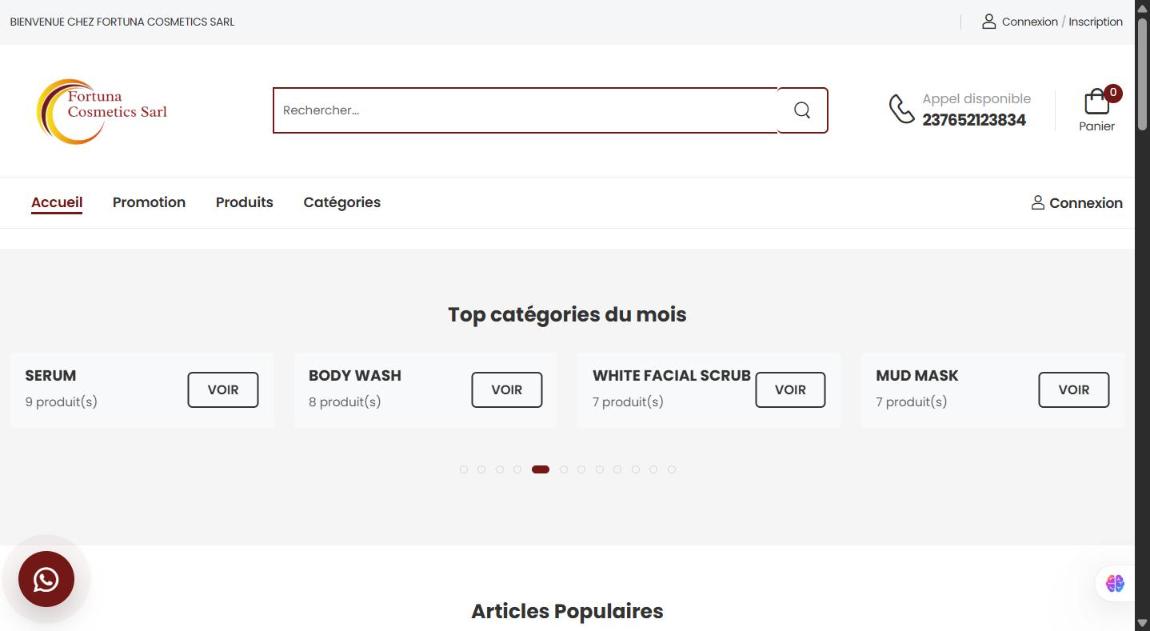Click the SERUM category title
1150x631 pixels.
[x=51, y=376]
